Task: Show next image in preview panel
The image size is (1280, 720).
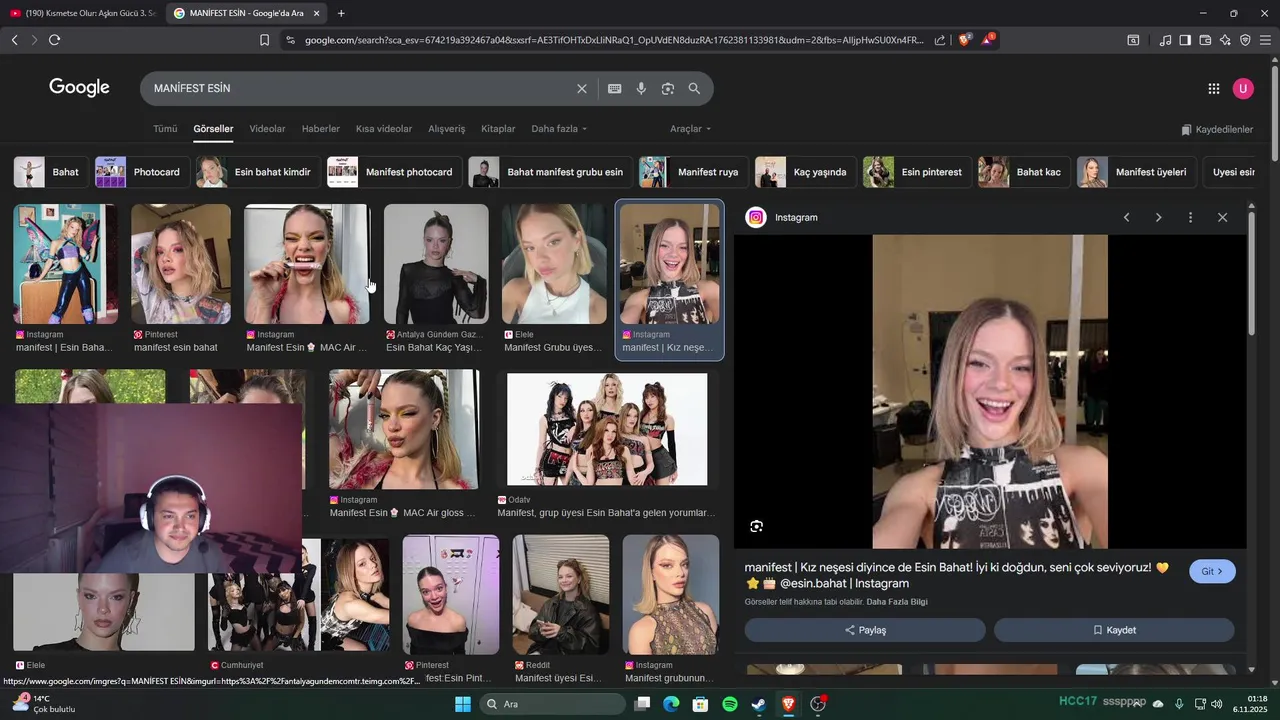Action: 1158,217
